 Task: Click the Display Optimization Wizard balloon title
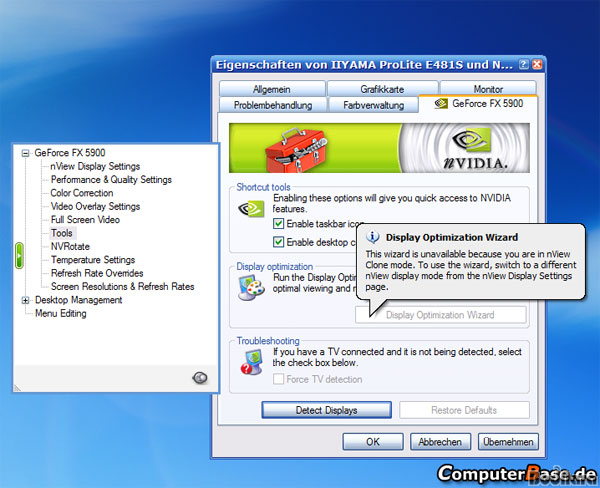point(452,237)
